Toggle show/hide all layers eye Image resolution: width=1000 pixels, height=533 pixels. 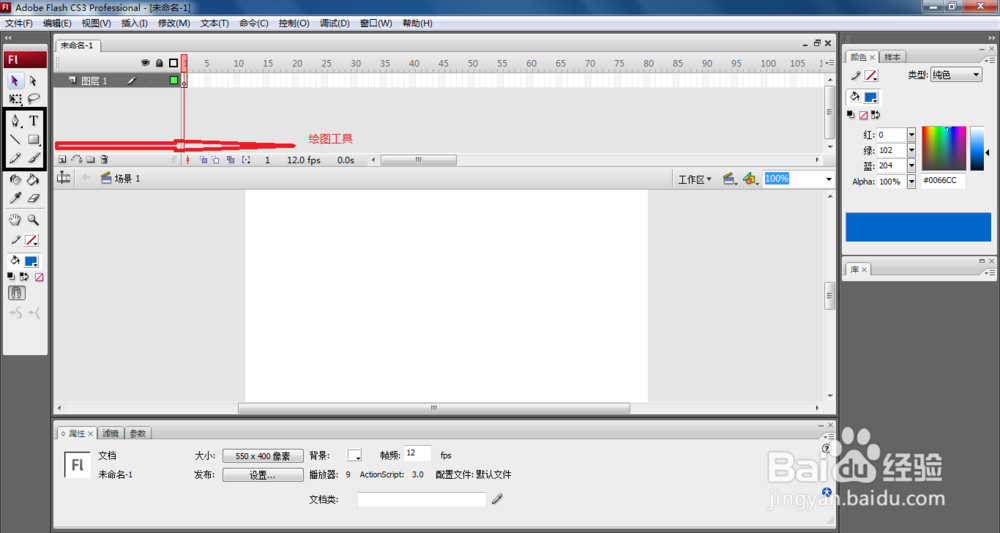tap(145, 63)
